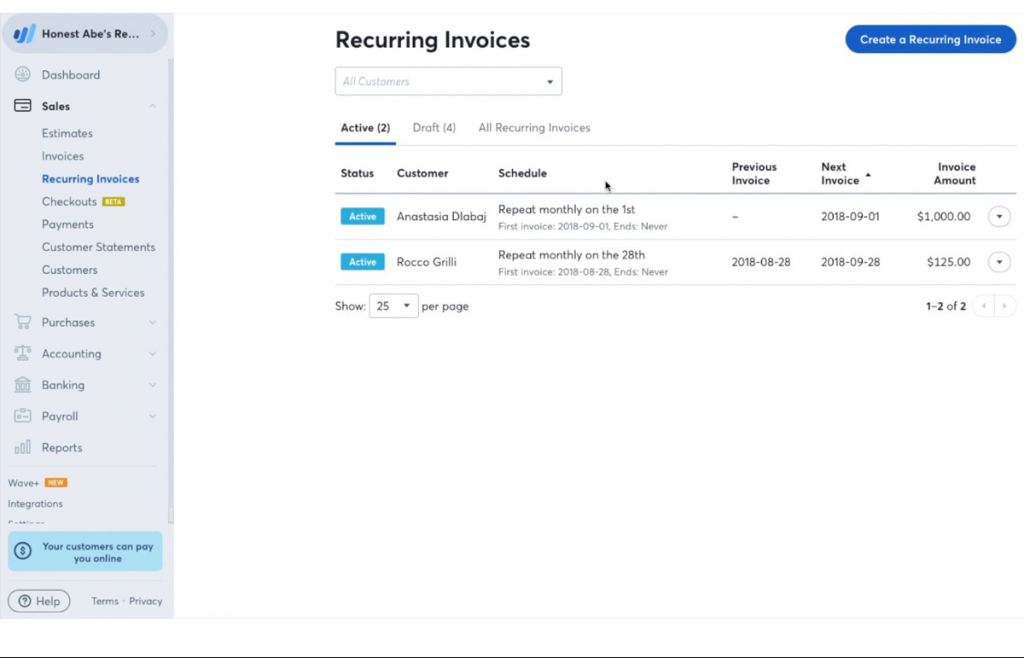Image resolution: width=1024 pixels, height=658 pixels.
Task: Switch to the Draft (4) tab
Action: pyautogui.click(x=433, y=128)
